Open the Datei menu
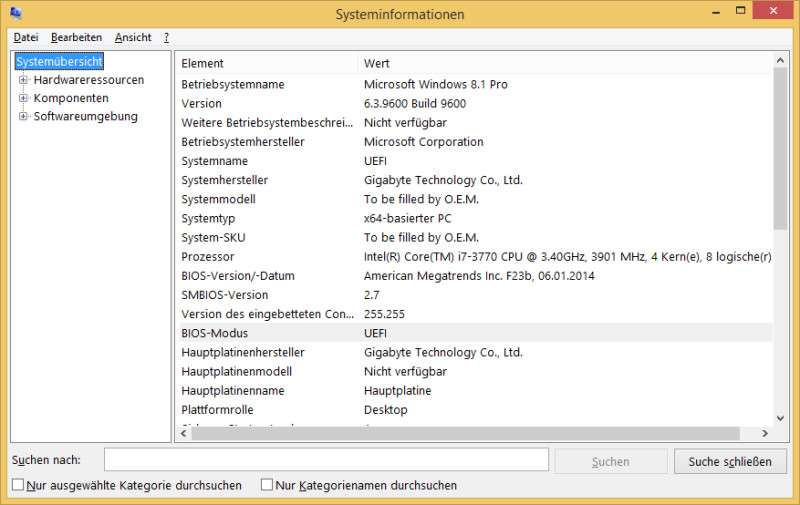The image size is (800, 505). tap(25, 37)
